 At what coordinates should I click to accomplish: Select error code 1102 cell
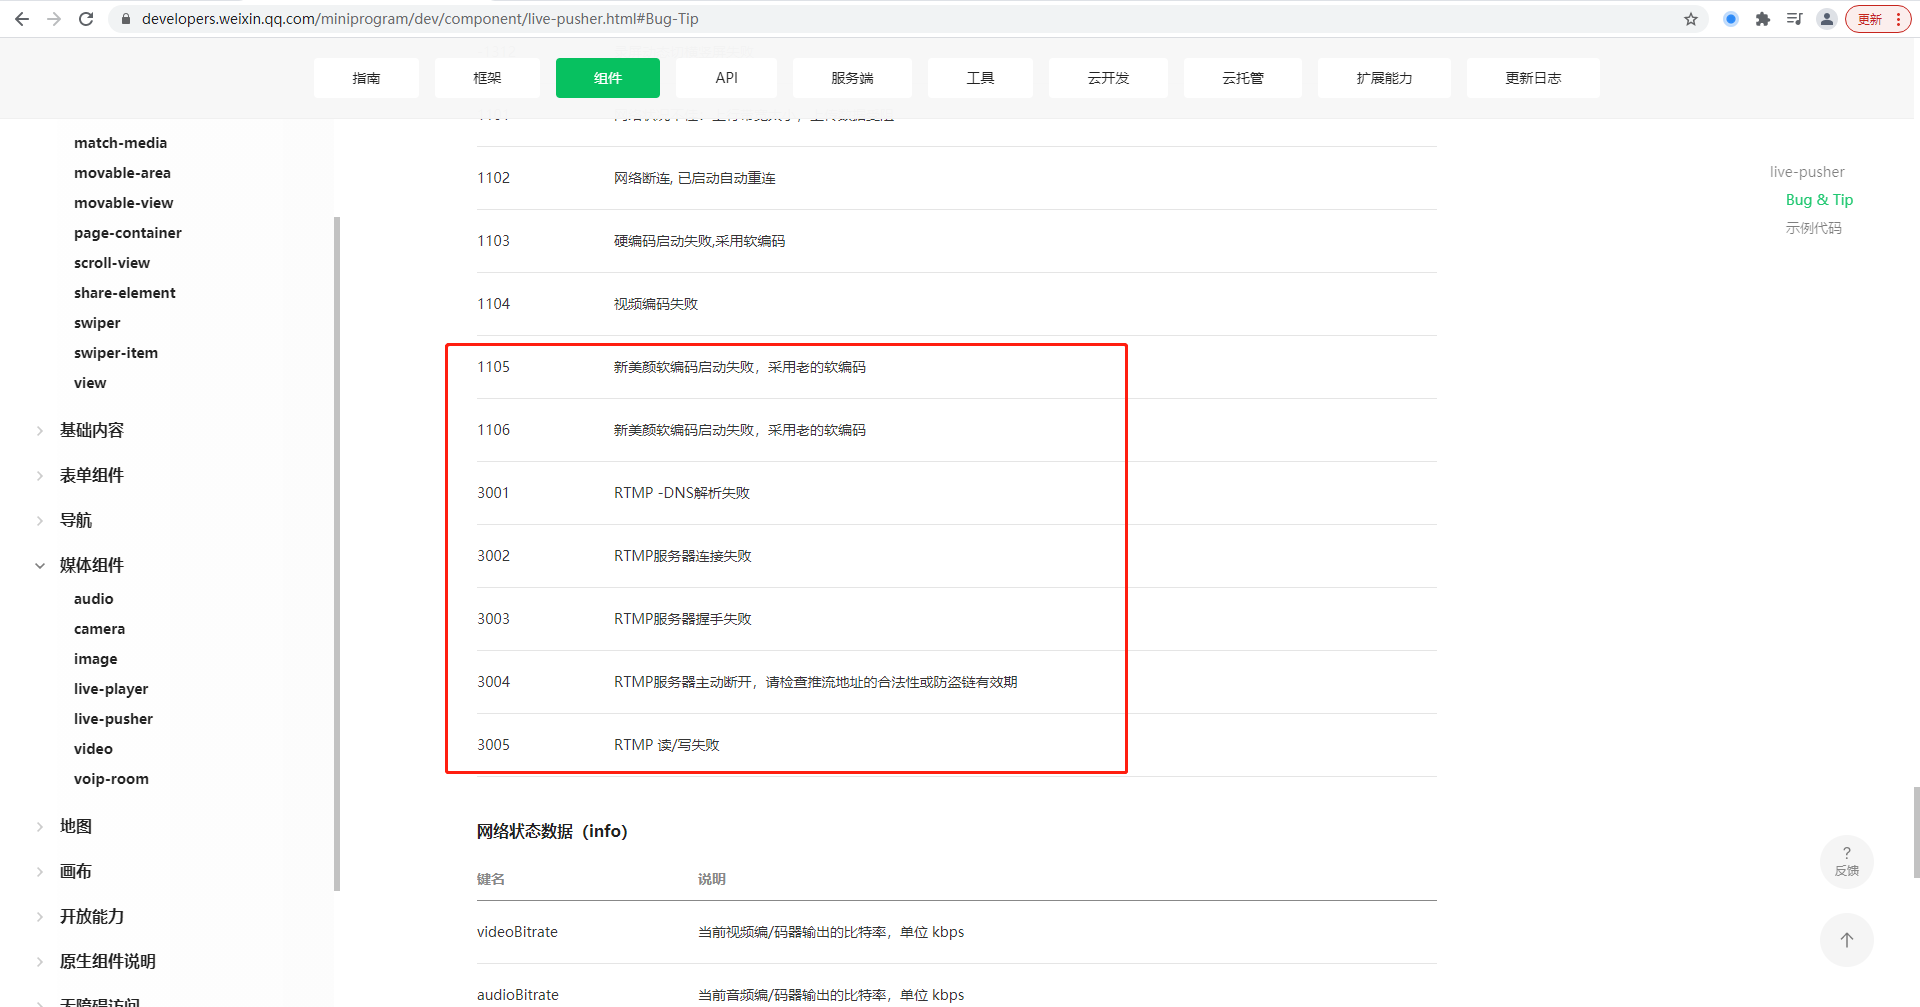493,178
